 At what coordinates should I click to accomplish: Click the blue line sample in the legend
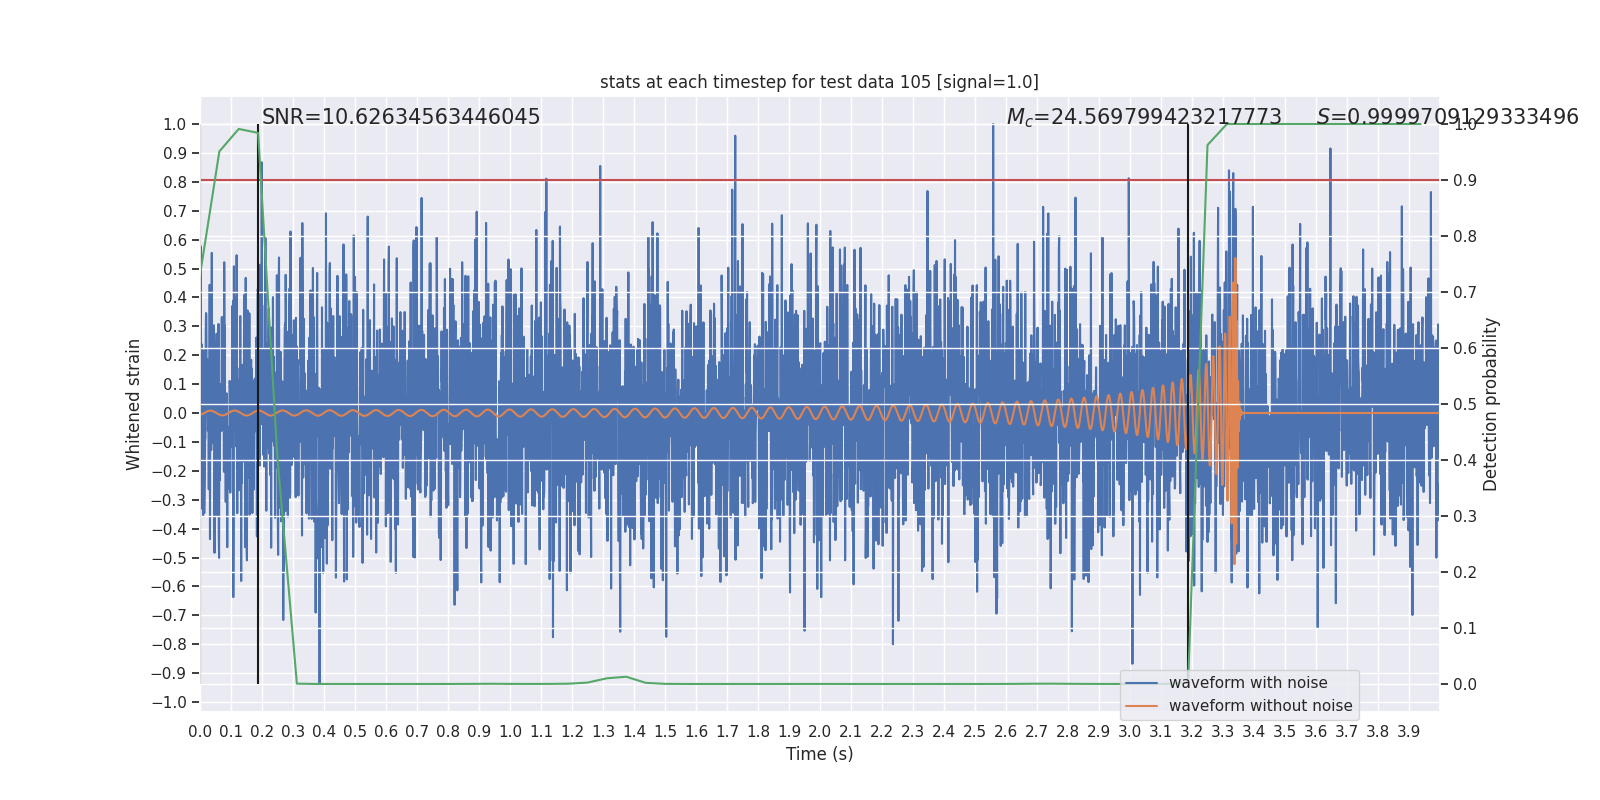[x=1142, y=683]
